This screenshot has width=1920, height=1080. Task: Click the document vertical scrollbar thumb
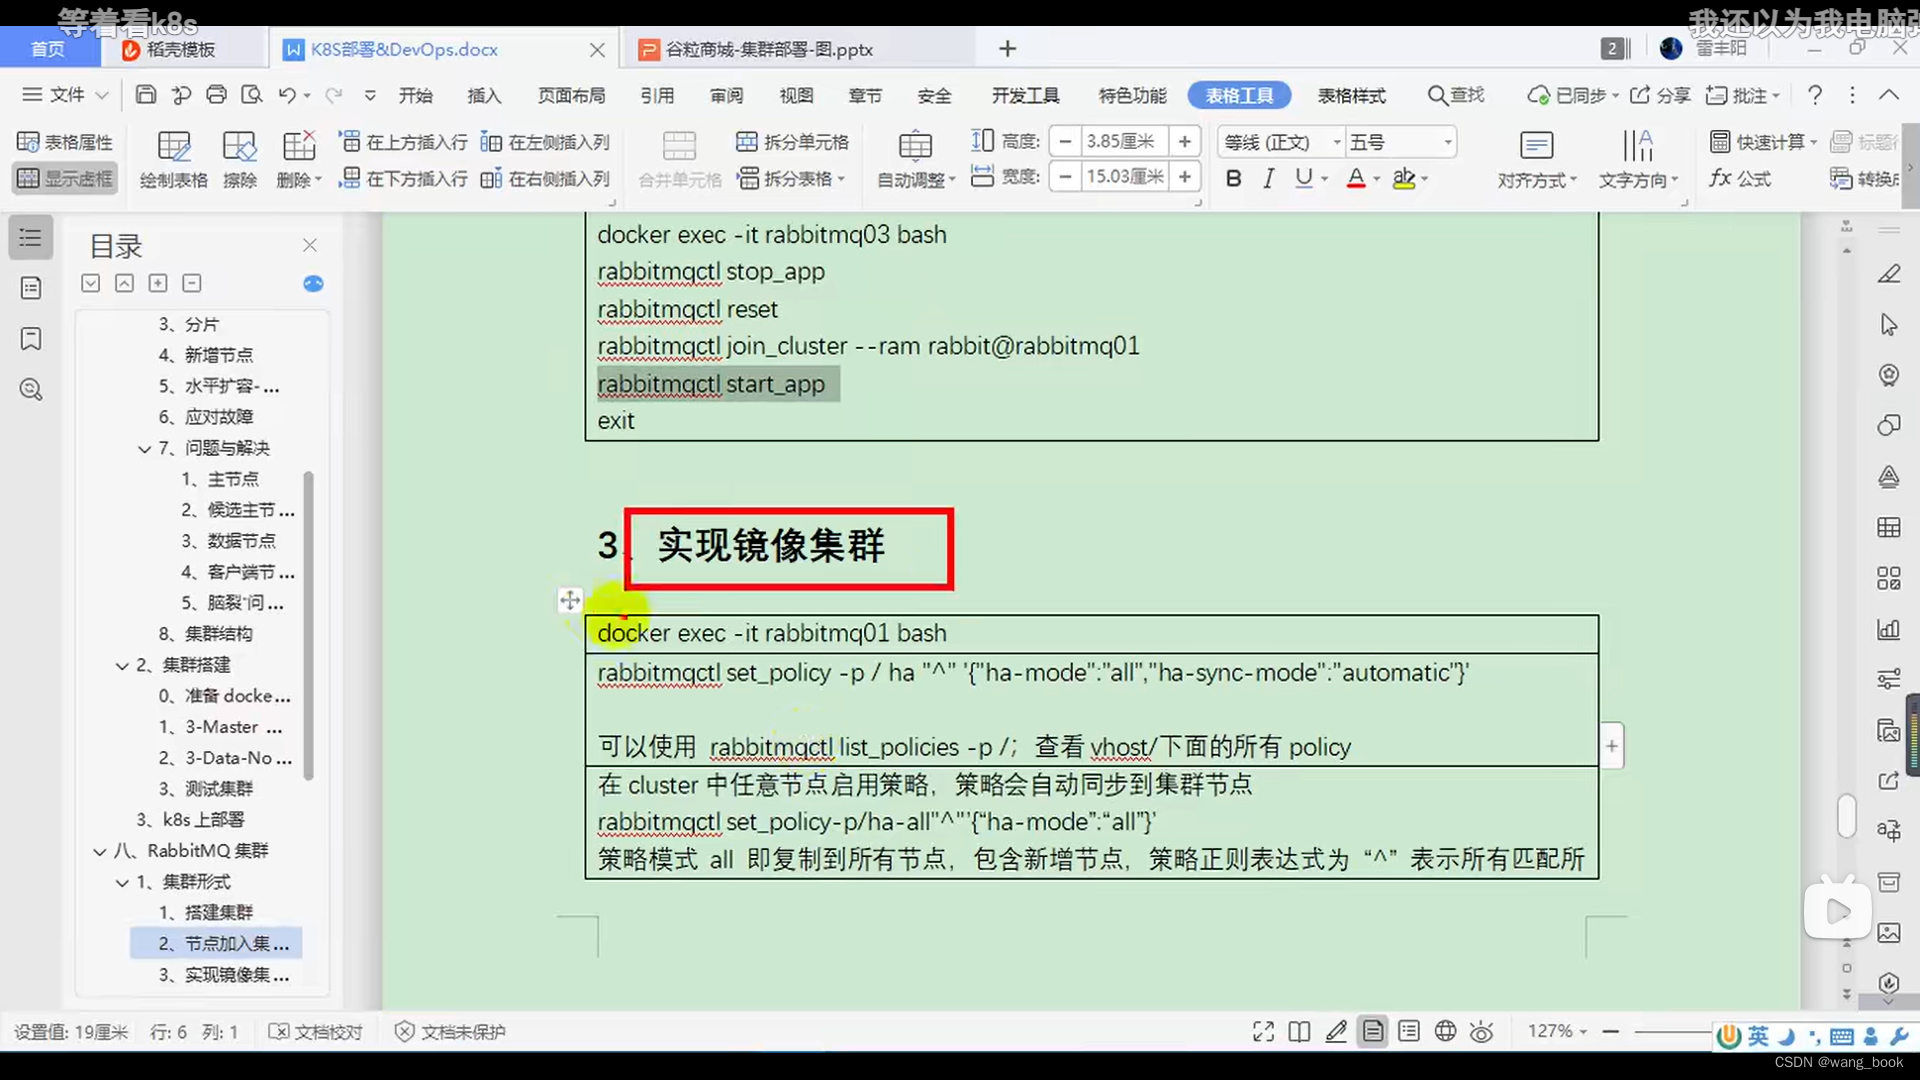tap(1846, 816)
